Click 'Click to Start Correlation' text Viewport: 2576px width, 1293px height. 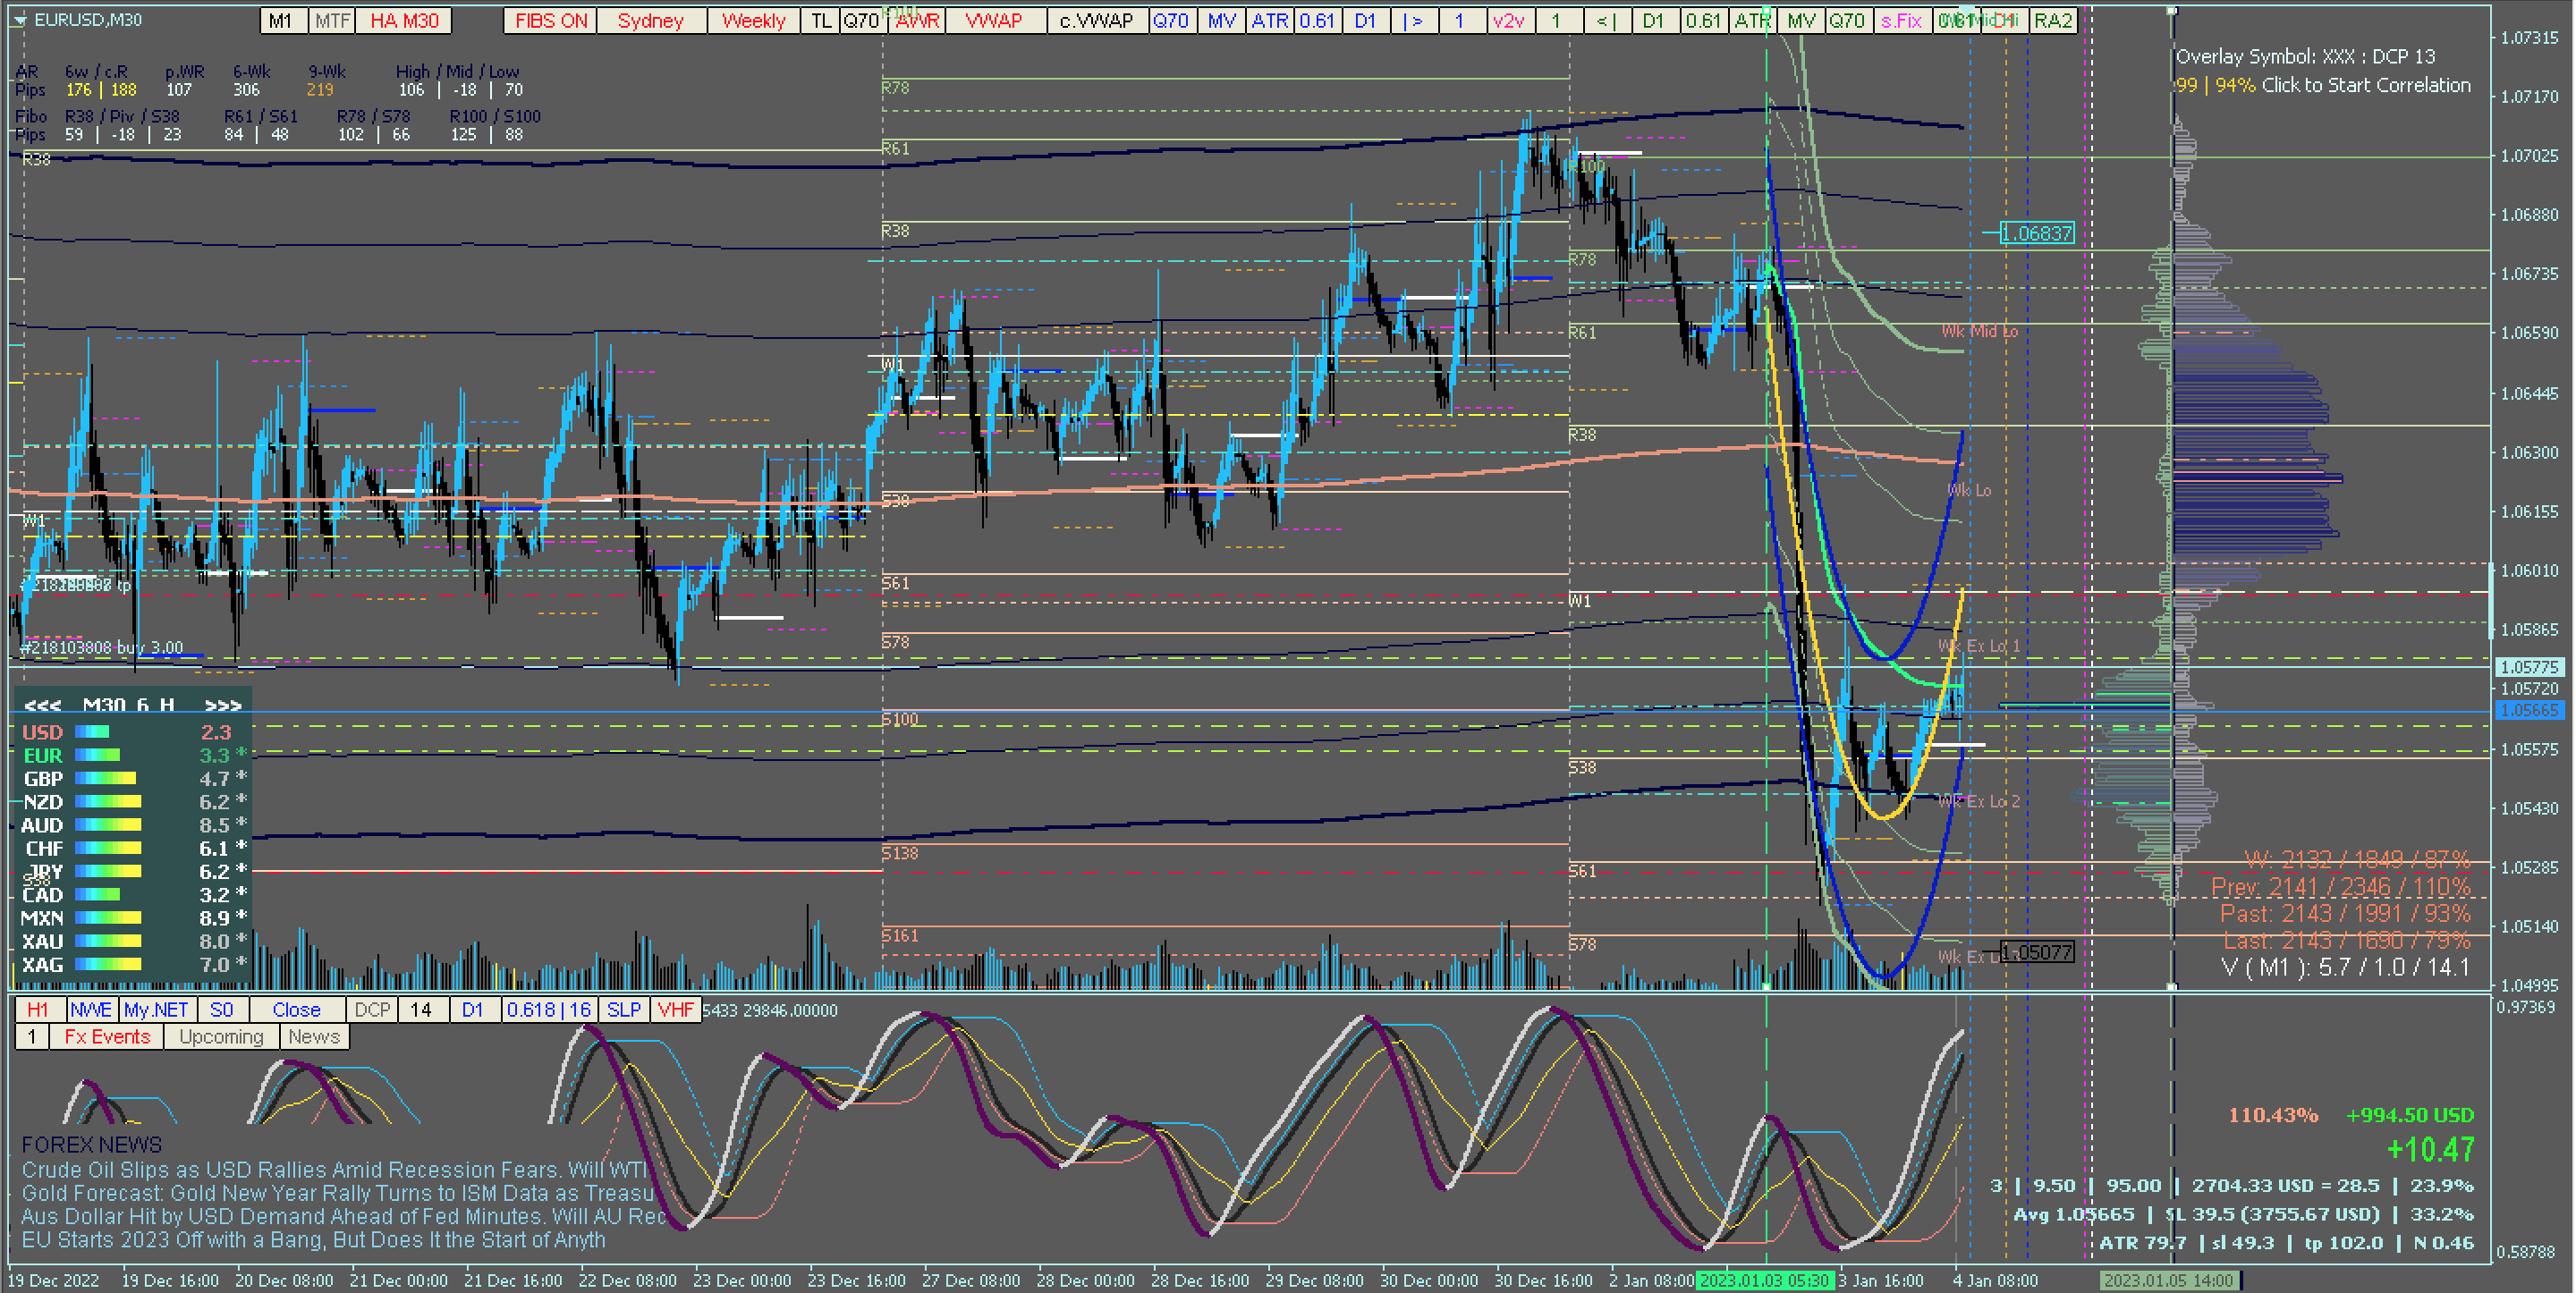(x=2365, y=86)
